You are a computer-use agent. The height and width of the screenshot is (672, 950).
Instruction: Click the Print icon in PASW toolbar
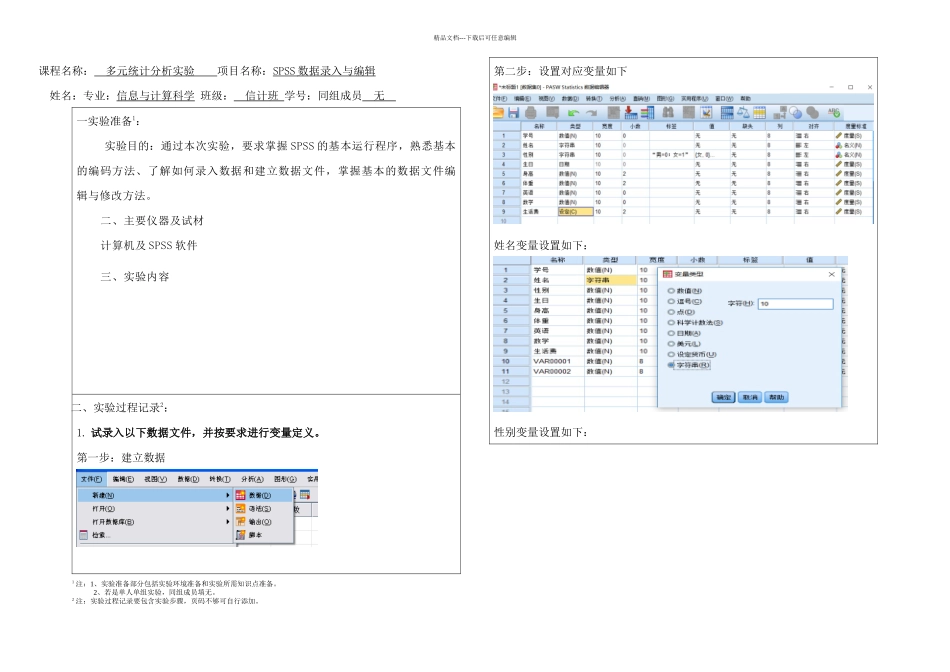(530, 113)
